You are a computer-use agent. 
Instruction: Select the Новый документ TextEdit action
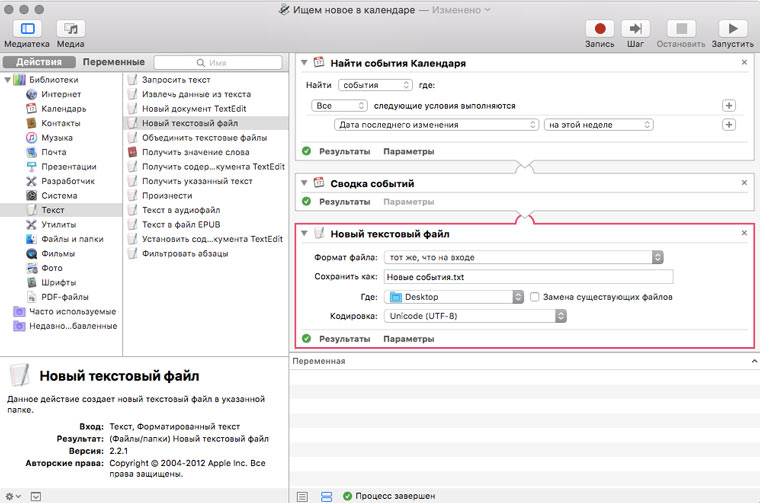tap(194, 109)
